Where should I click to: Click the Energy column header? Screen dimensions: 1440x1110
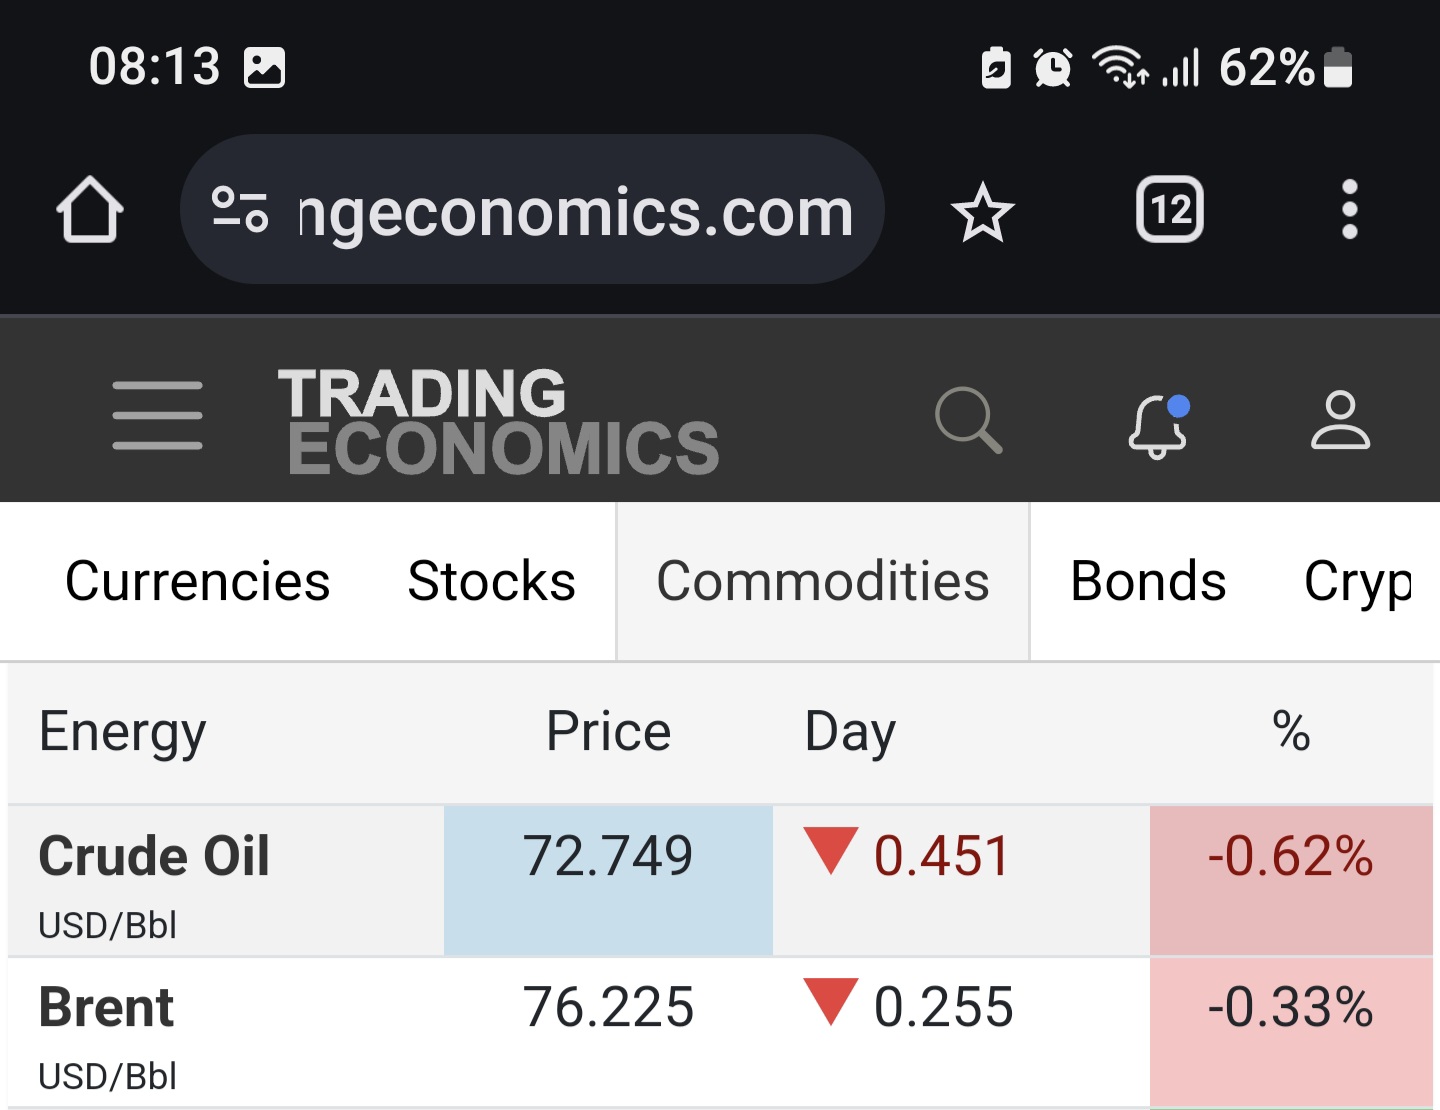[122, 731]
